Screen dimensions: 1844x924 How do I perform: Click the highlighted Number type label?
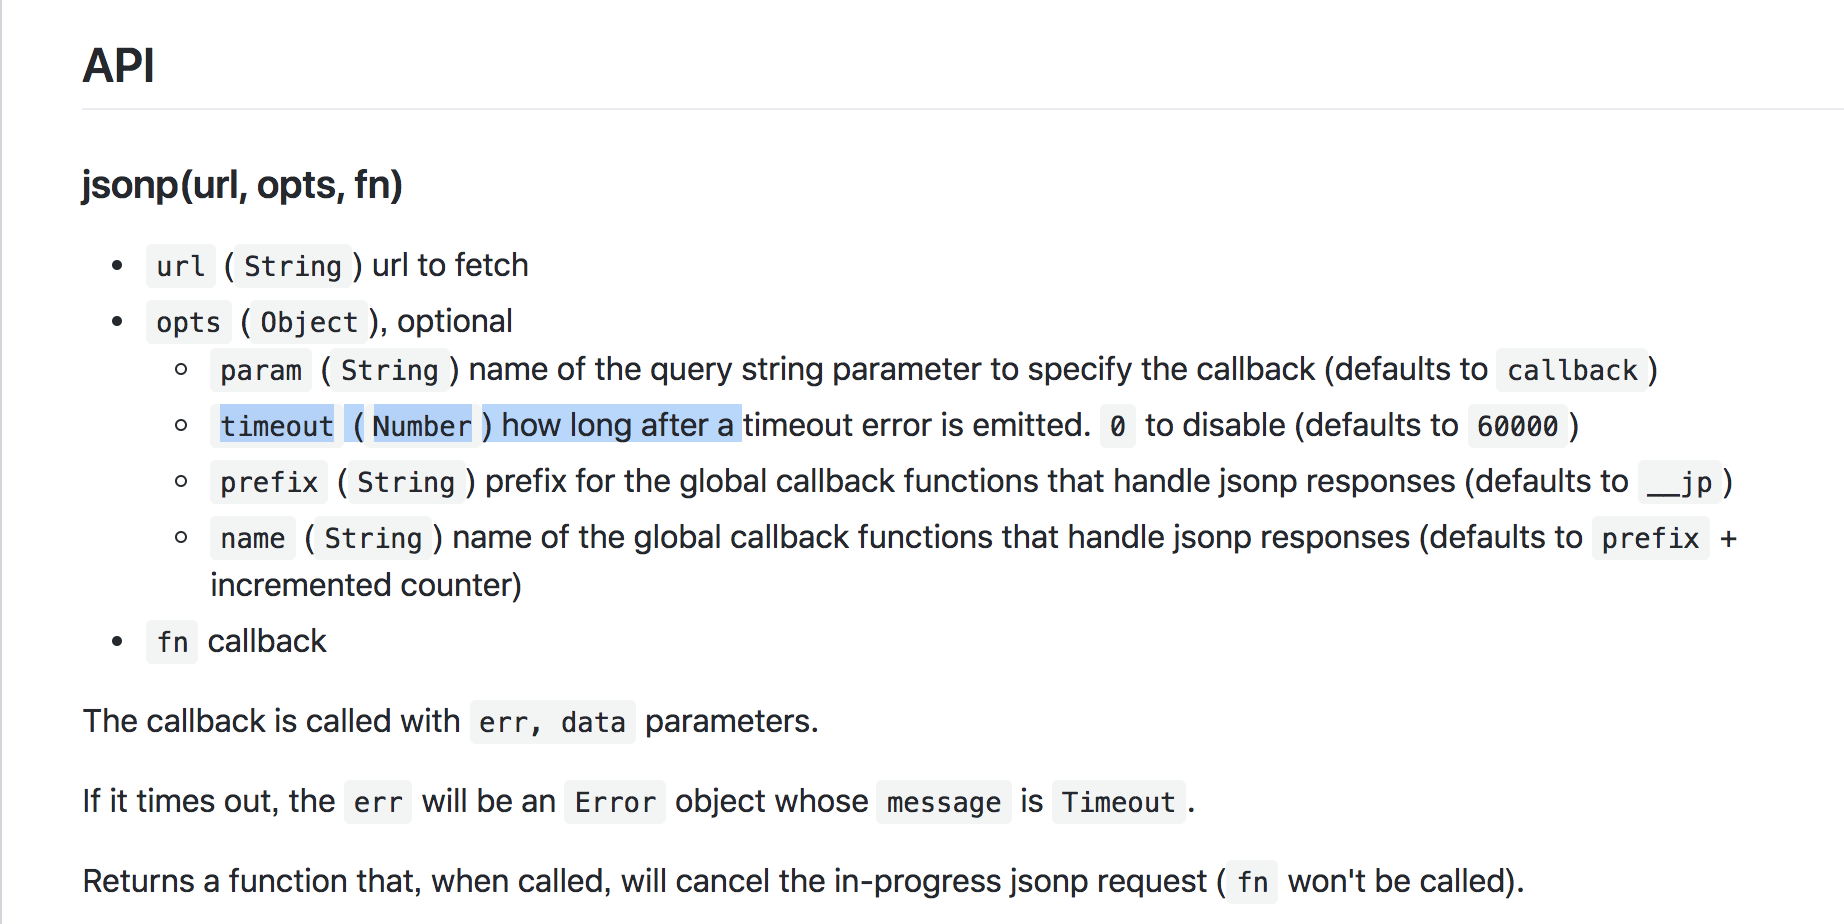tap(421, 426)
